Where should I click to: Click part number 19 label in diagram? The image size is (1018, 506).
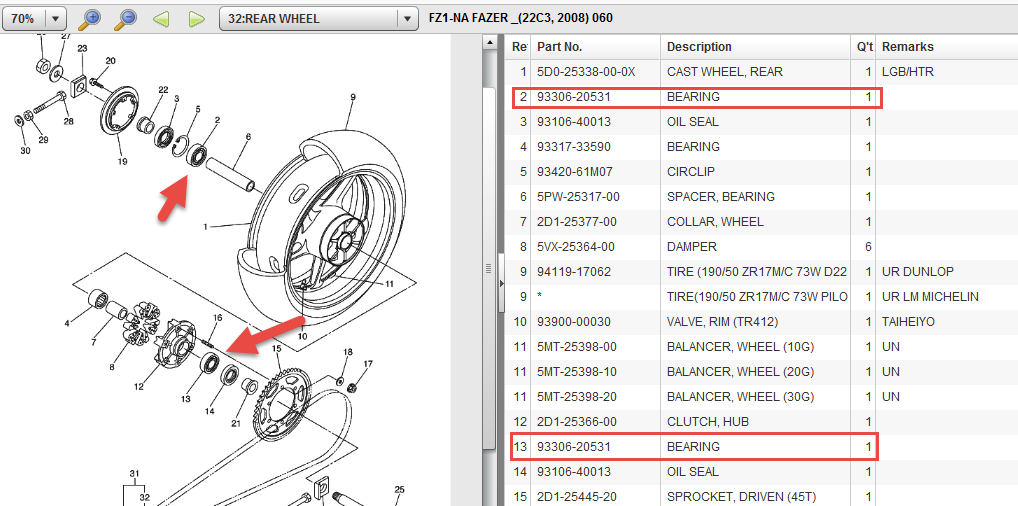point(122,162)
